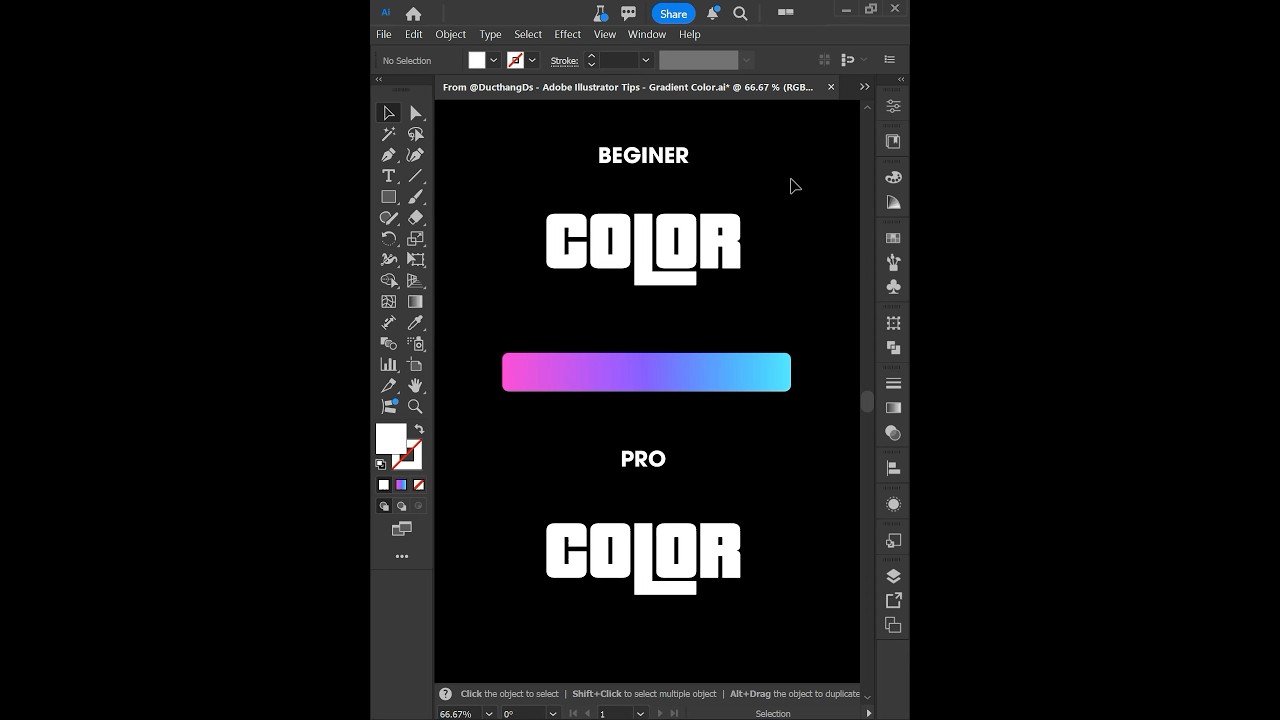Click the Share button

pos(673,14)
